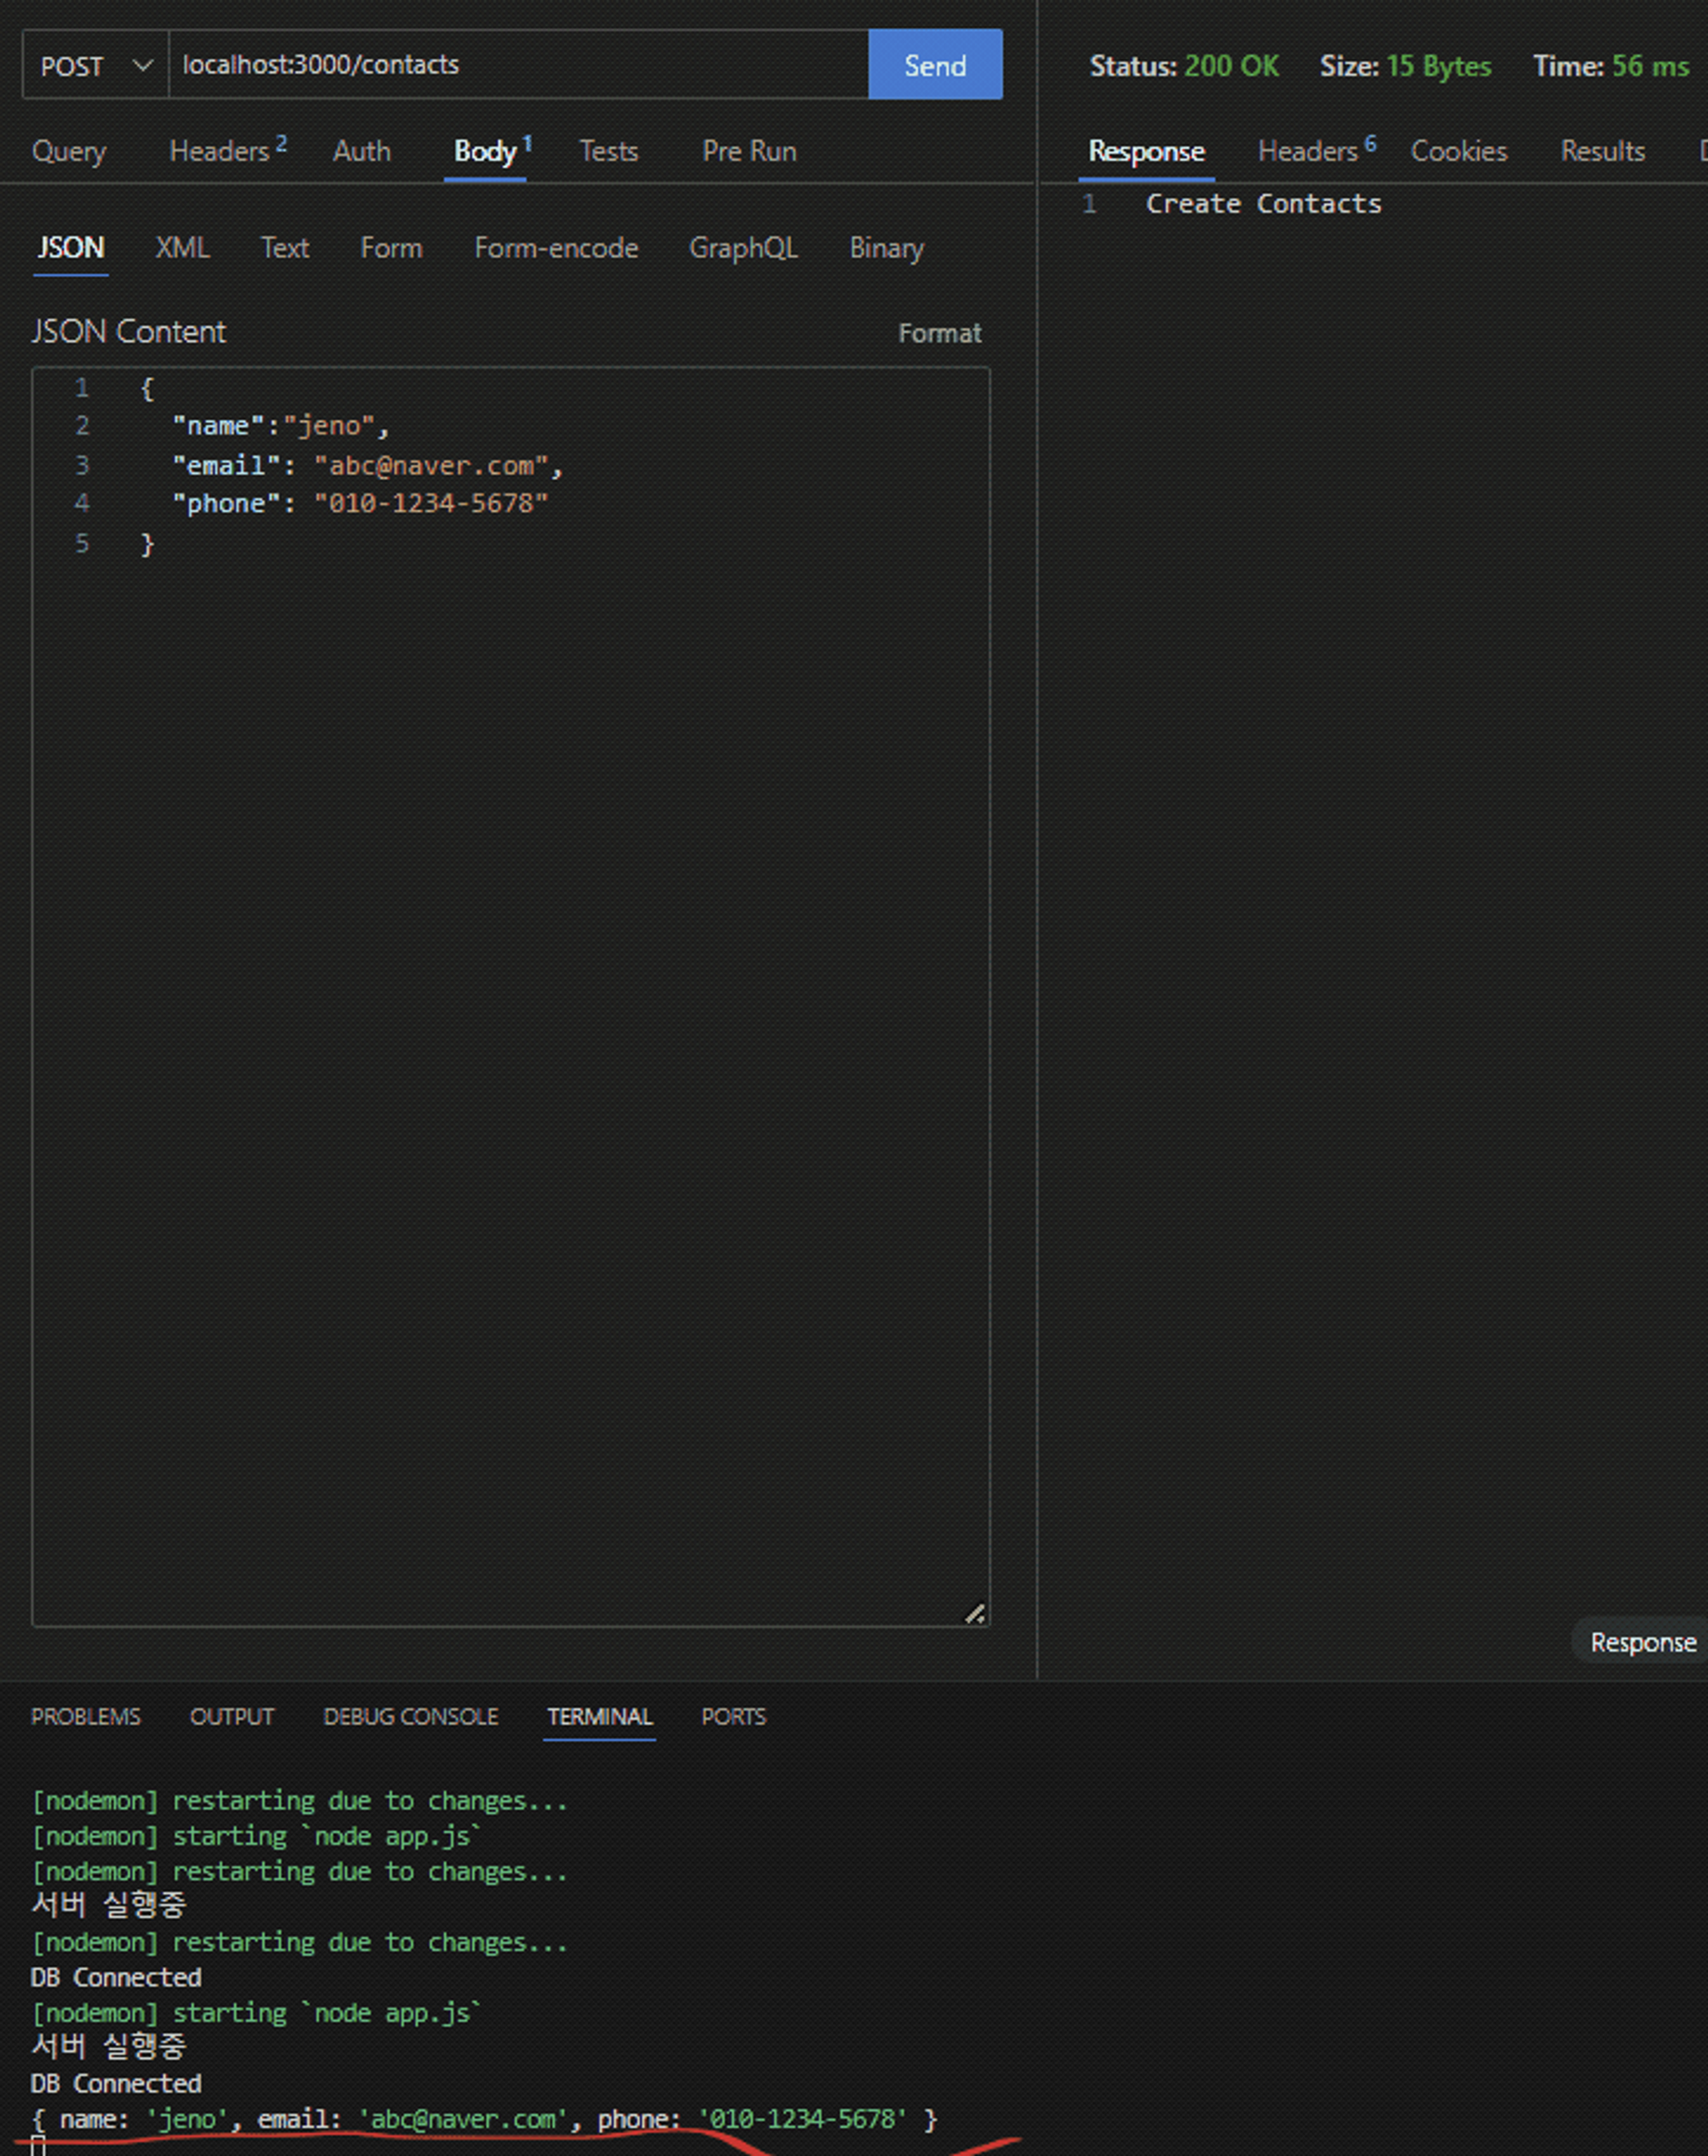The image size is (1708, 2156).
Task: Open the OUTPUT panel tab
Action: pyautogui.click(x=232, y=1716)
